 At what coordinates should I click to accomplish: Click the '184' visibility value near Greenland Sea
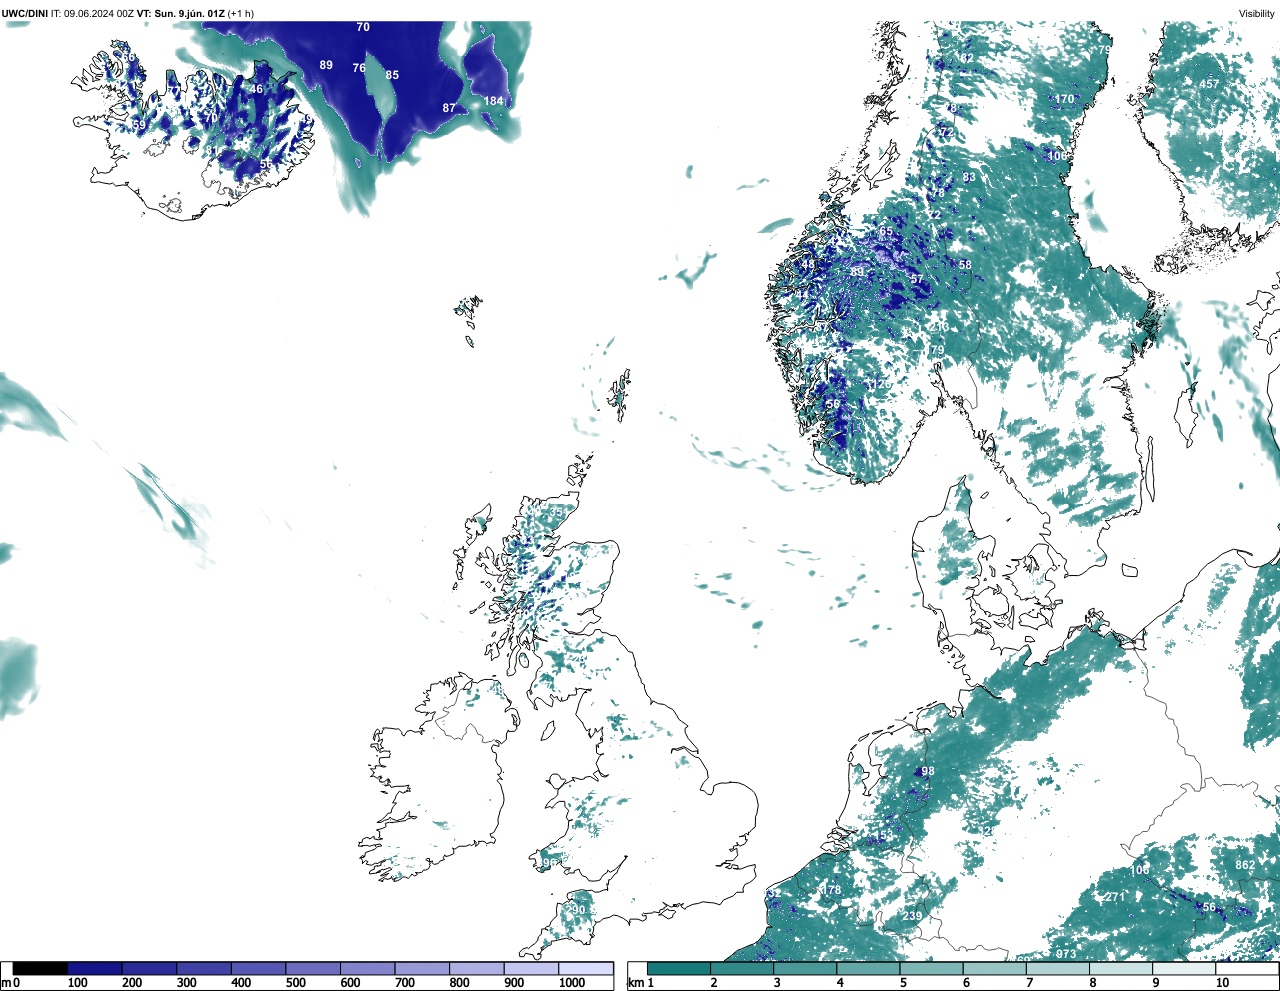tap(494, 101)
